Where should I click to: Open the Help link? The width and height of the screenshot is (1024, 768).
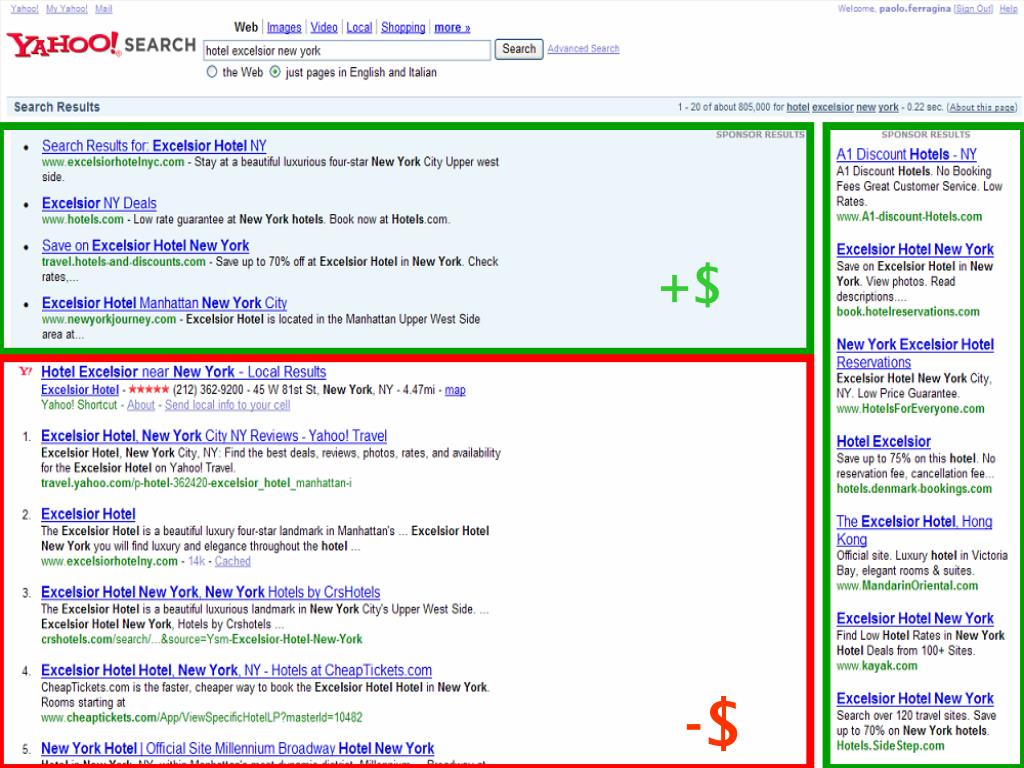1008,9
